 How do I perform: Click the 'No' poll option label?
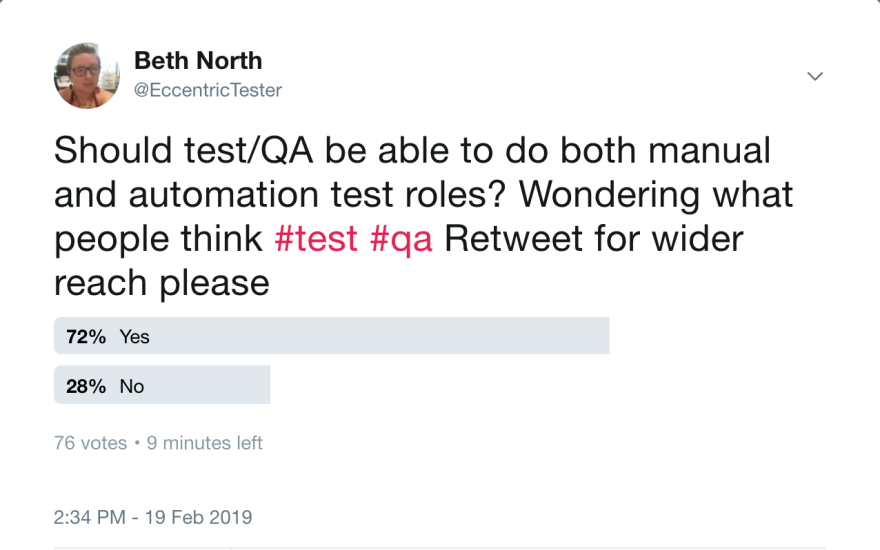click(132, 386)
